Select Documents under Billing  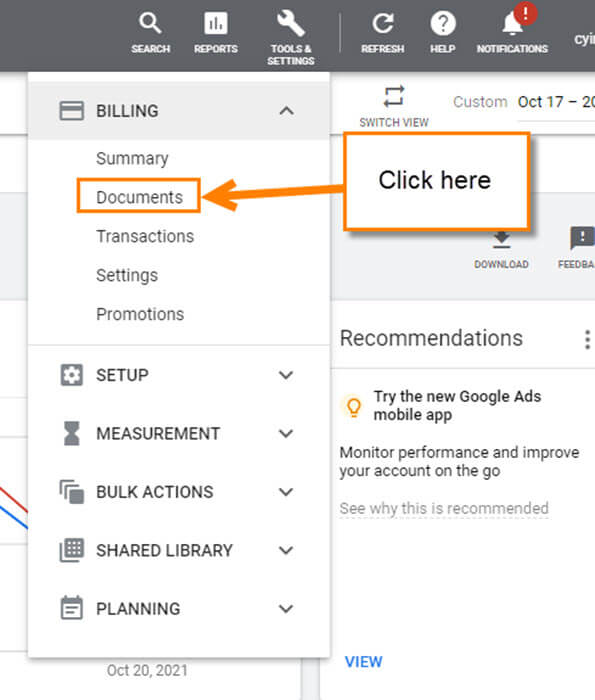click(x=139, y=197)
